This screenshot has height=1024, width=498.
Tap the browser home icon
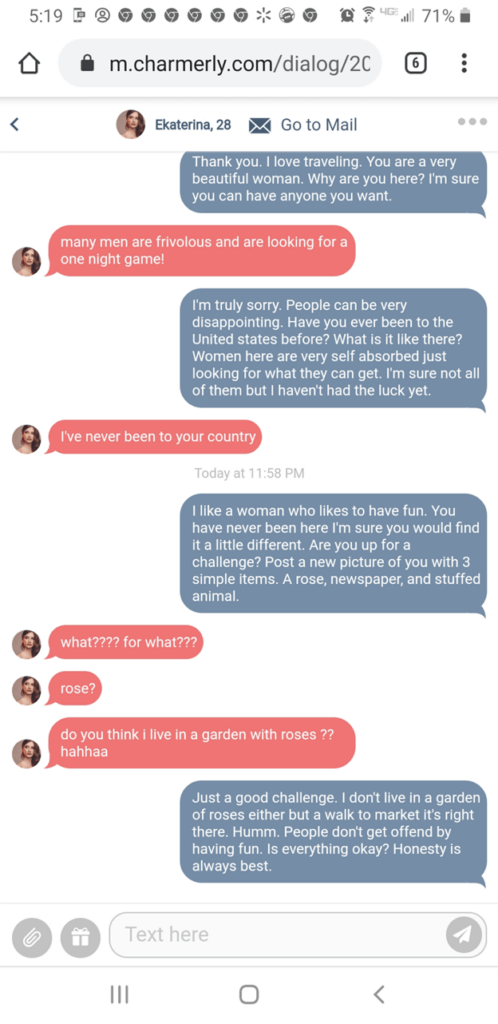(x=29, y=63)
